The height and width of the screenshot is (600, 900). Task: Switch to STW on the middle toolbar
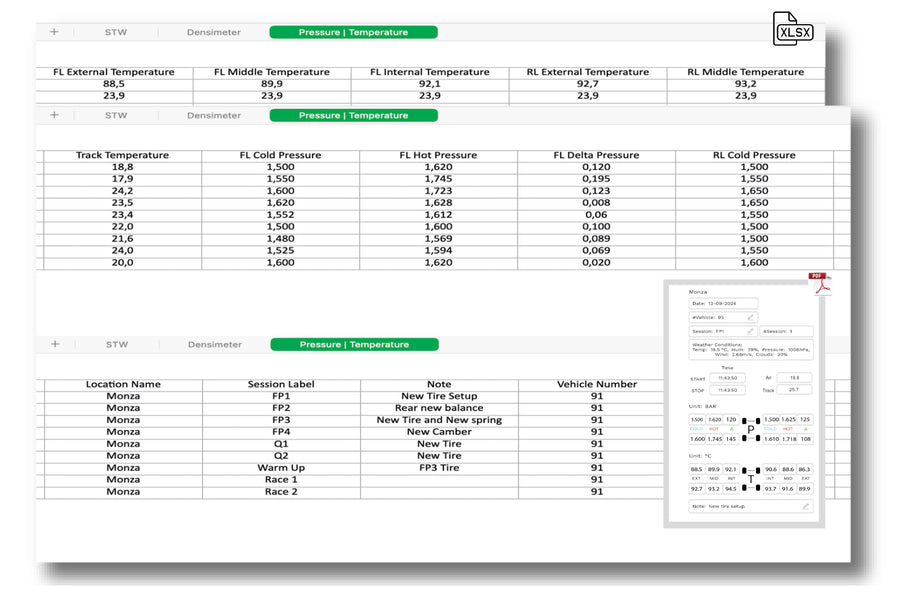pos(114,115)
